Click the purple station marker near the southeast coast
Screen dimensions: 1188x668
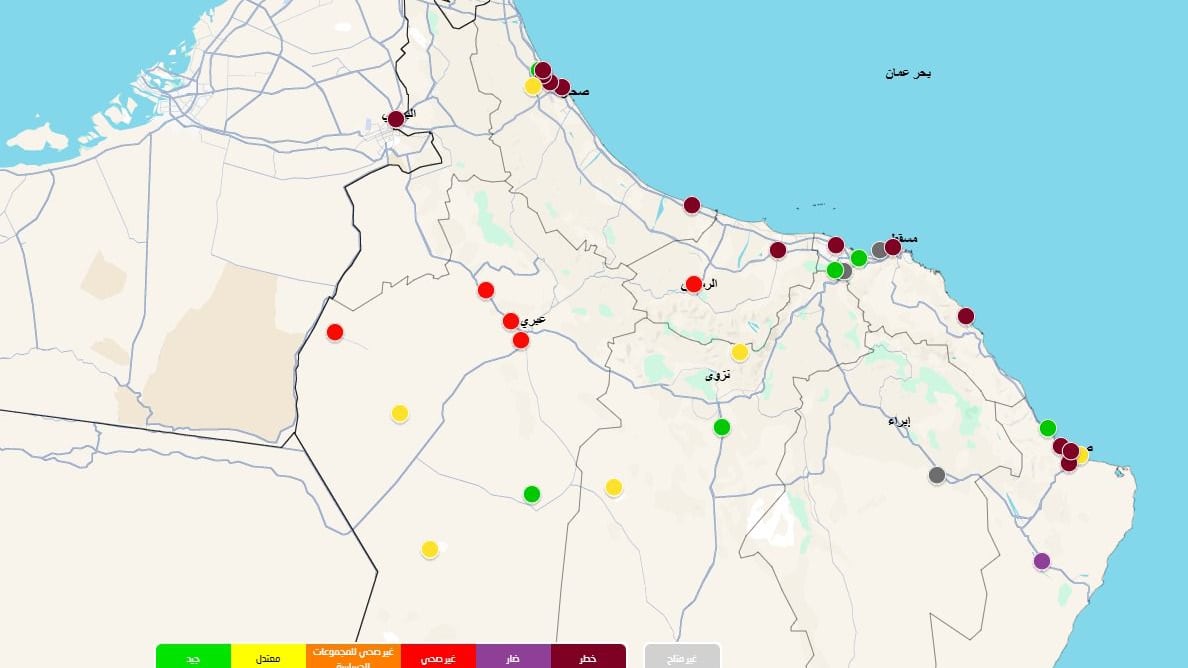tap(1042, 561)
